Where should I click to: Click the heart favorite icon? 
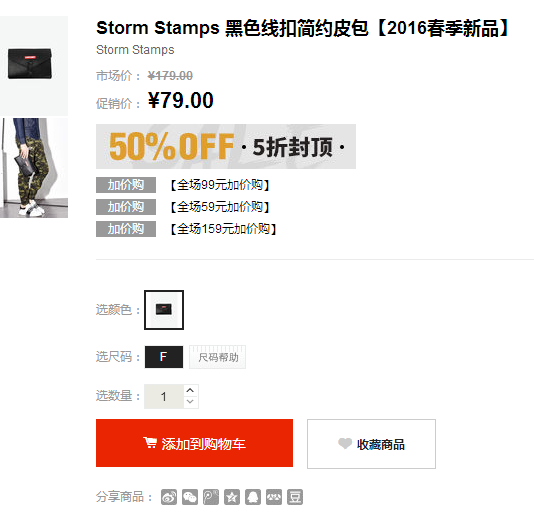pos(345,443)
